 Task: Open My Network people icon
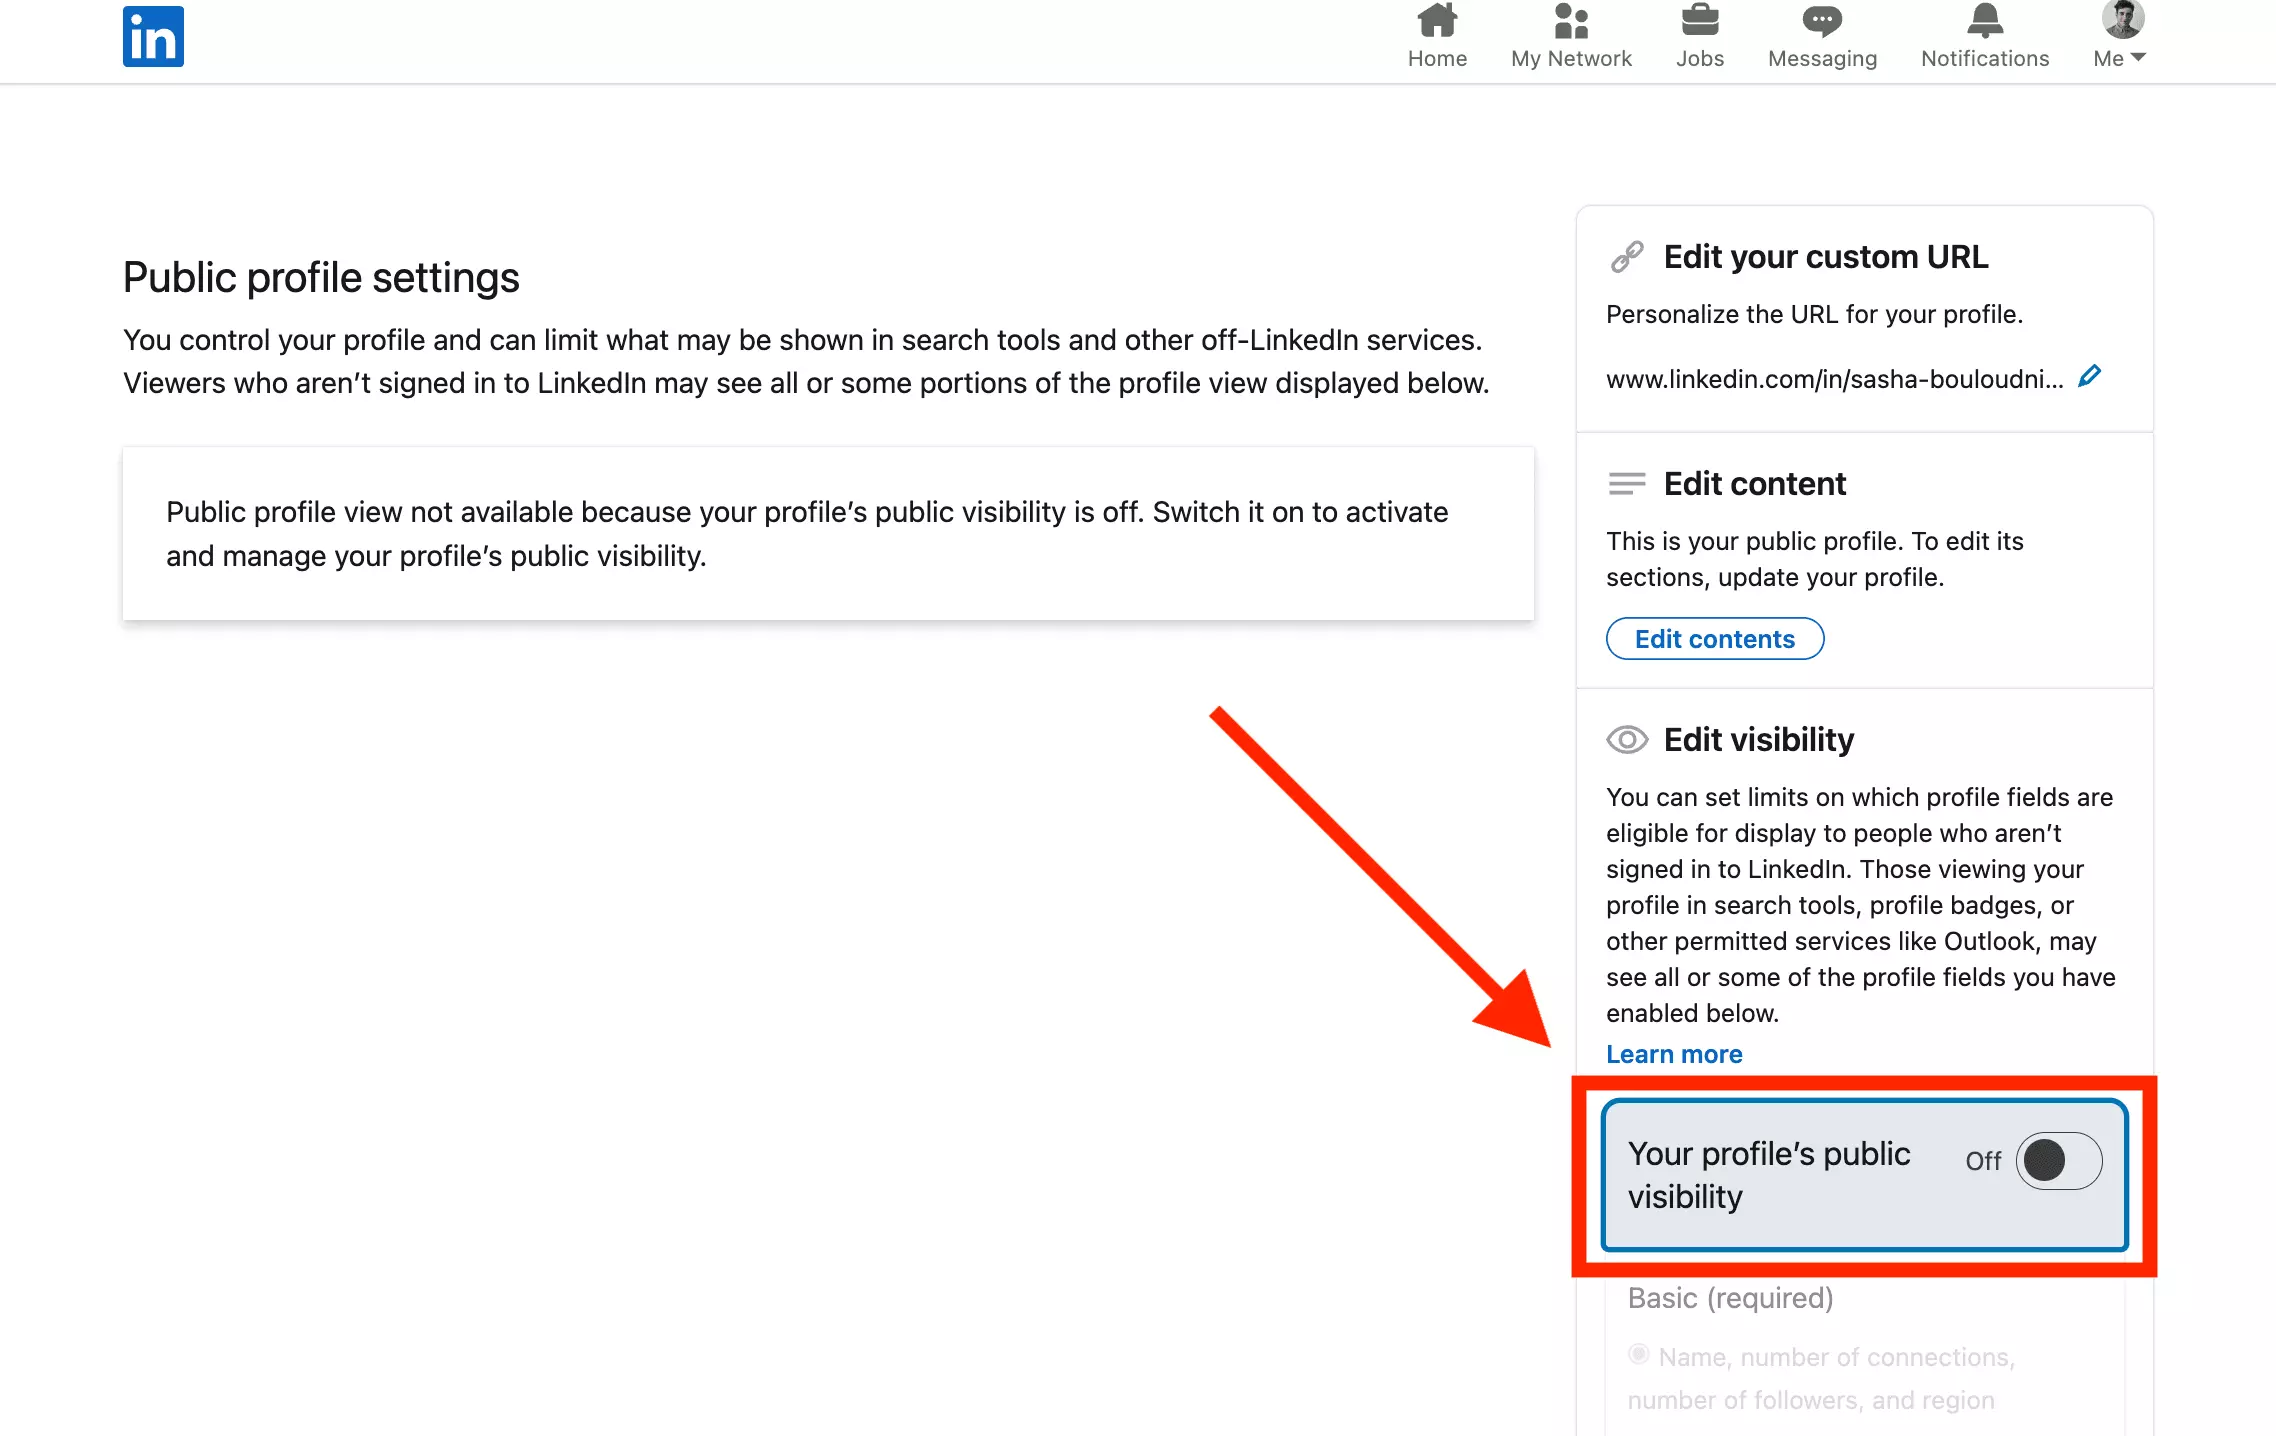[x=1571, y=20]
